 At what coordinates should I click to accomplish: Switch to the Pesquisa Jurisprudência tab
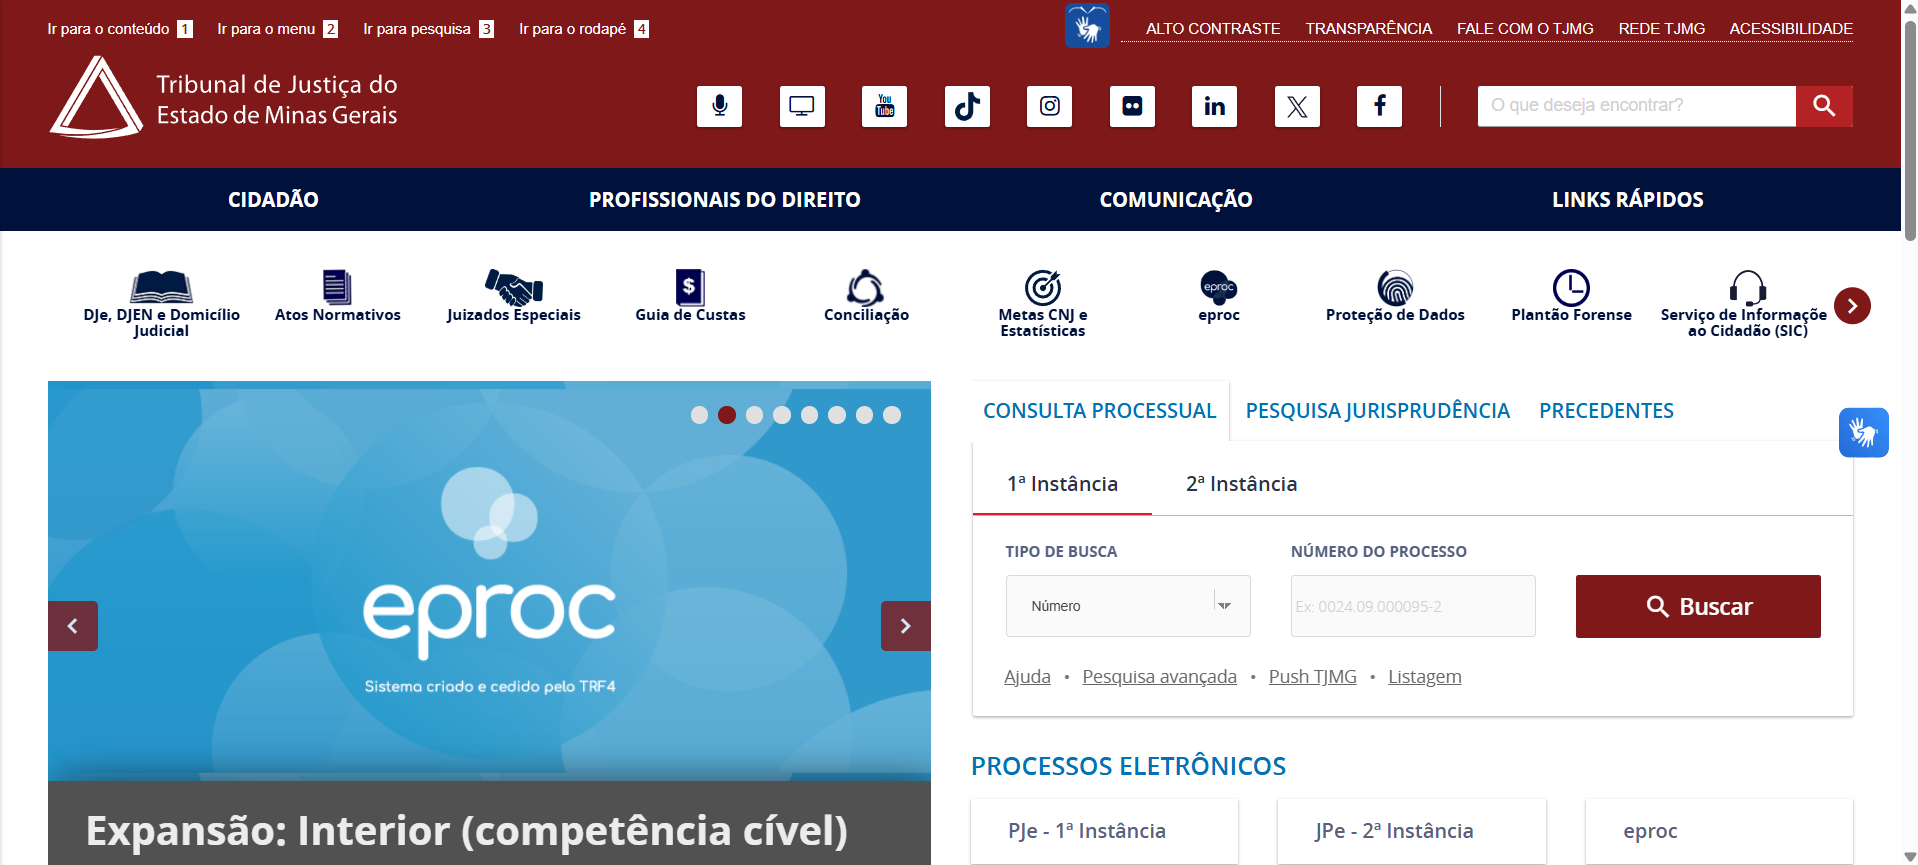click(x=1377, y=411)
